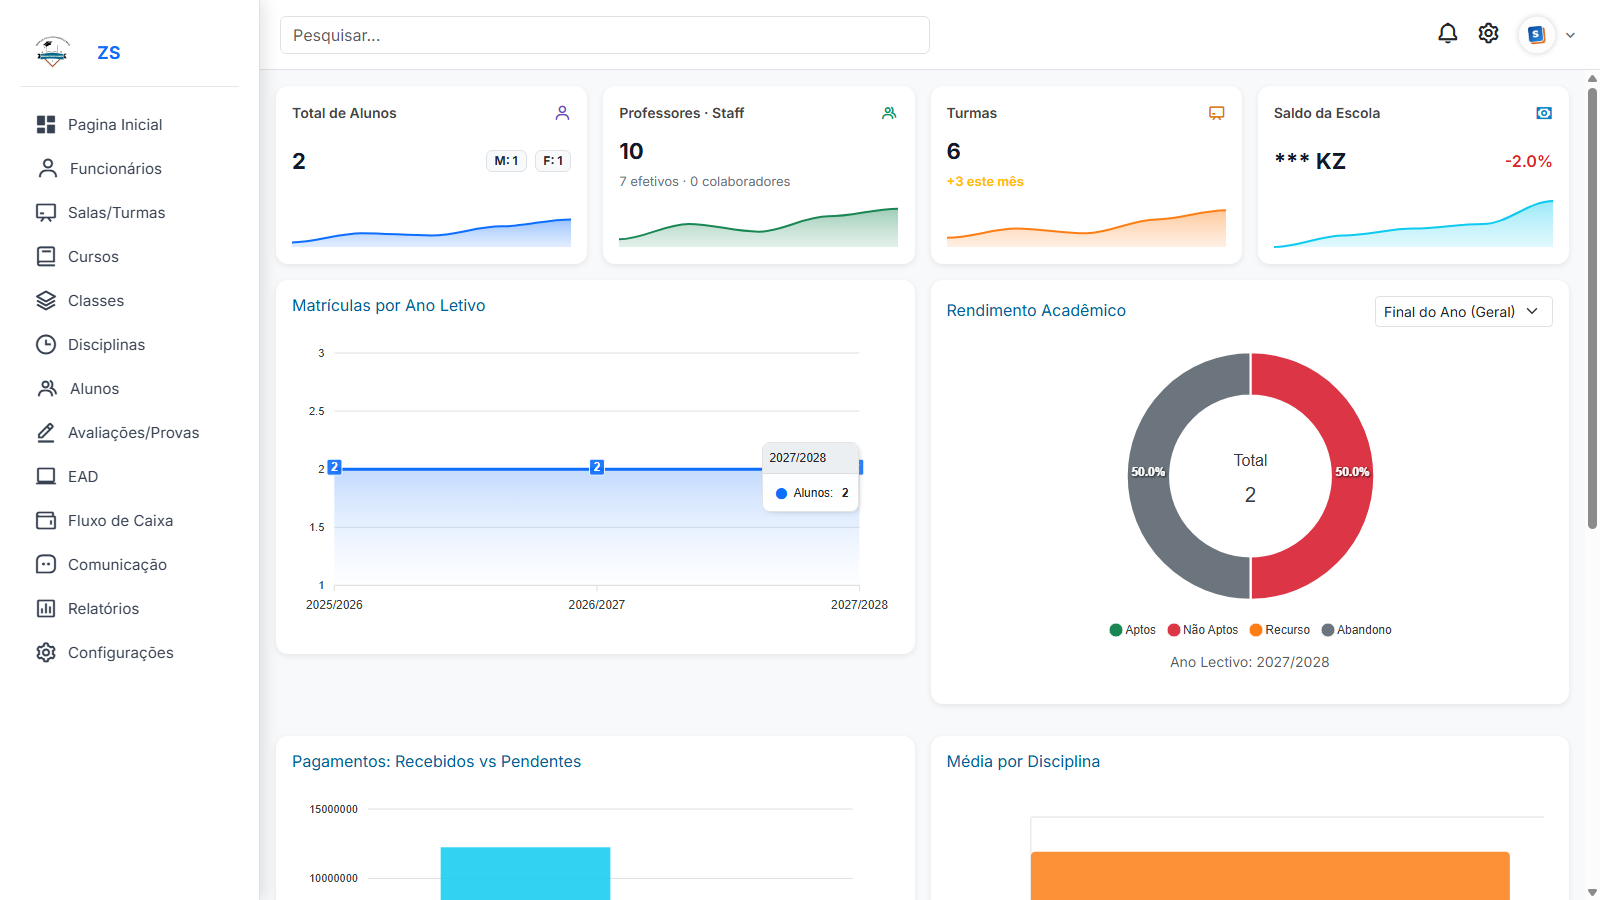The height and width of the screenshot is (900, 1600).
Task: Toggle the Não Aptos legend entry
Action: [1203, 629]
